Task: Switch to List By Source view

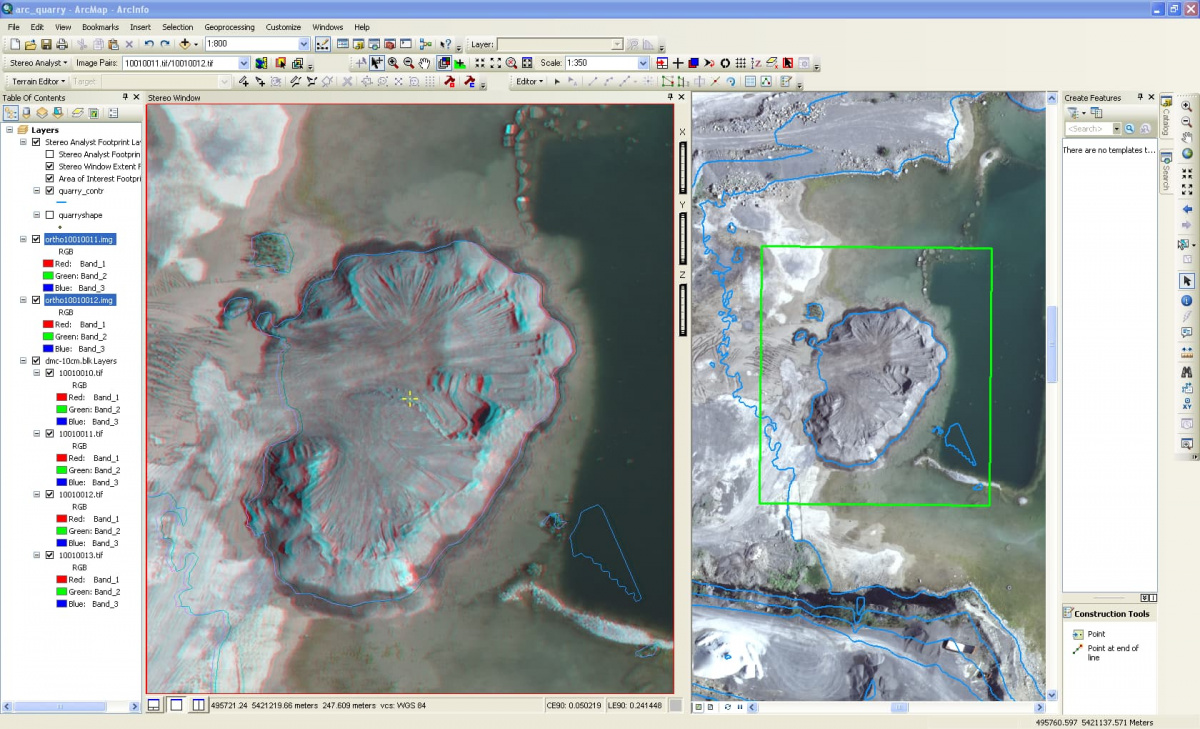Action: pos(26,113)
